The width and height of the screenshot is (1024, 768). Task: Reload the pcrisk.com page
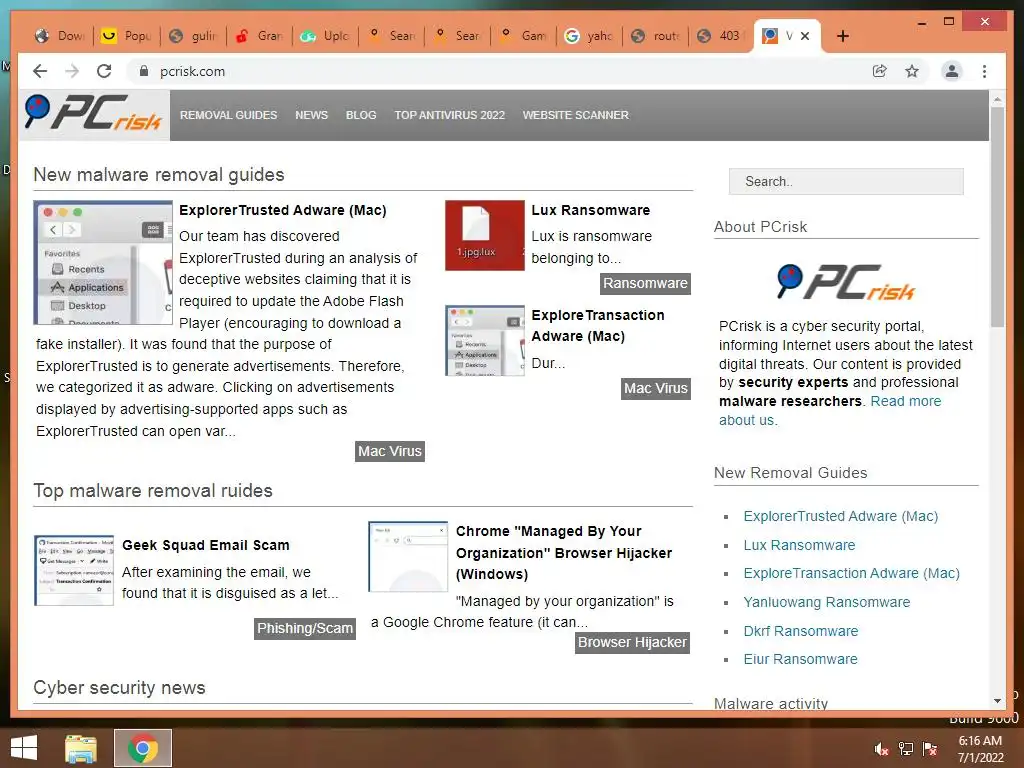pyautogui.click(x=104, y=71)
